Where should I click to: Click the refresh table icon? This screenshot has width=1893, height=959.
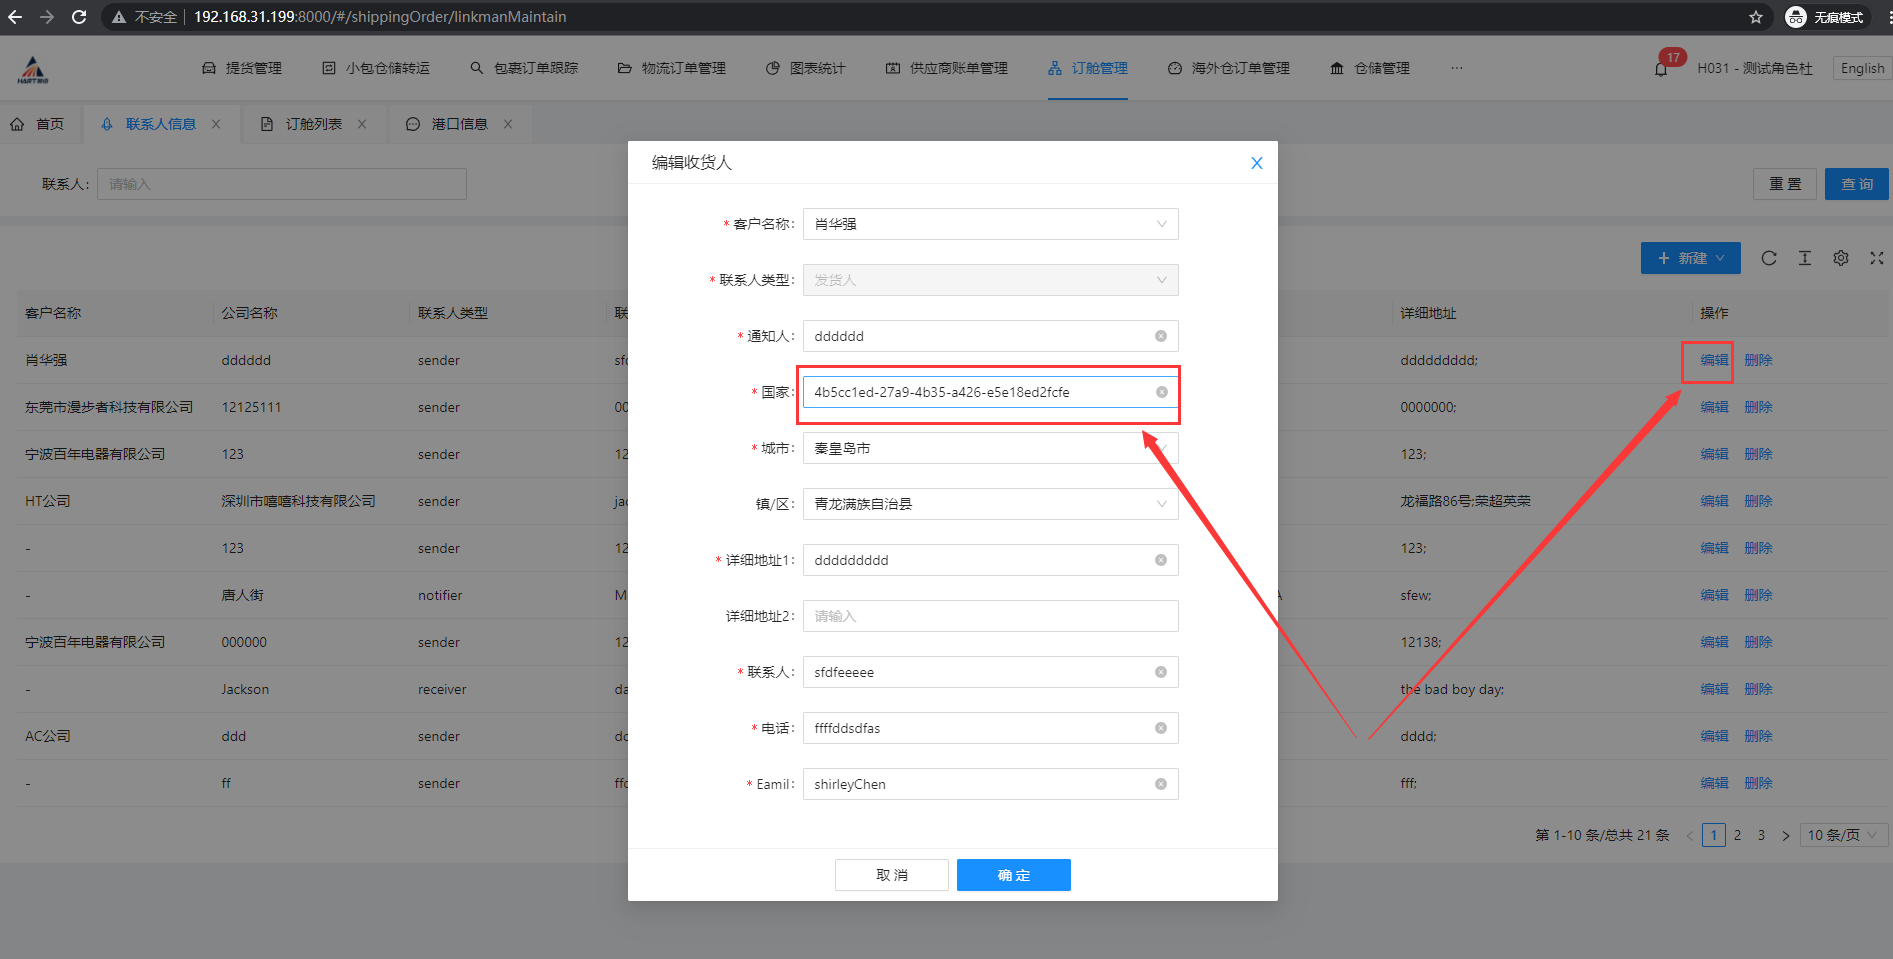click(x=1769, y=258)
